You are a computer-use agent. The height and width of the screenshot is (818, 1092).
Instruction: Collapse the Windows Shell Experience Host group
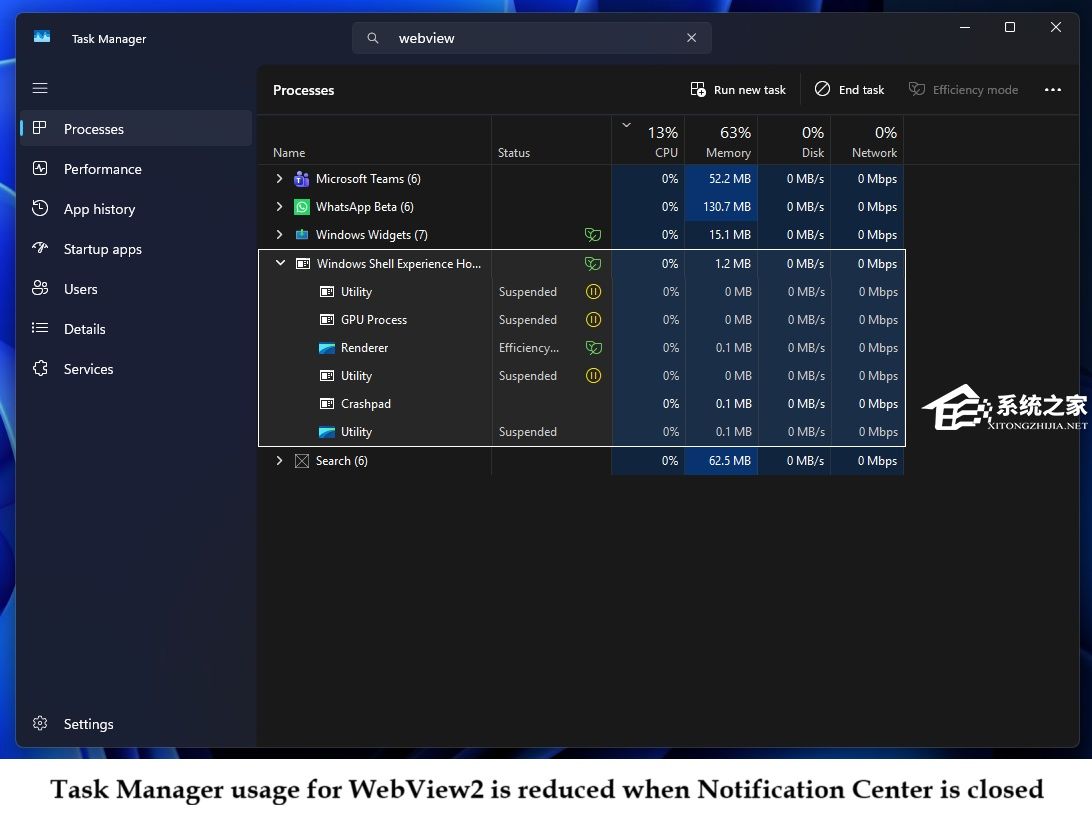point(280,264)
